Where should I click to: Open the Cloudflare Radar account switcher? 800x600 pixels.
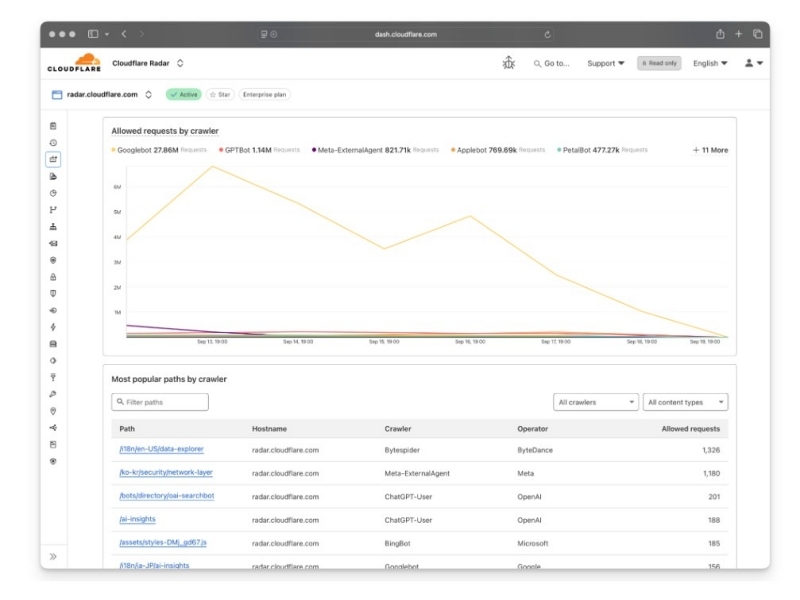click(180, 63)
